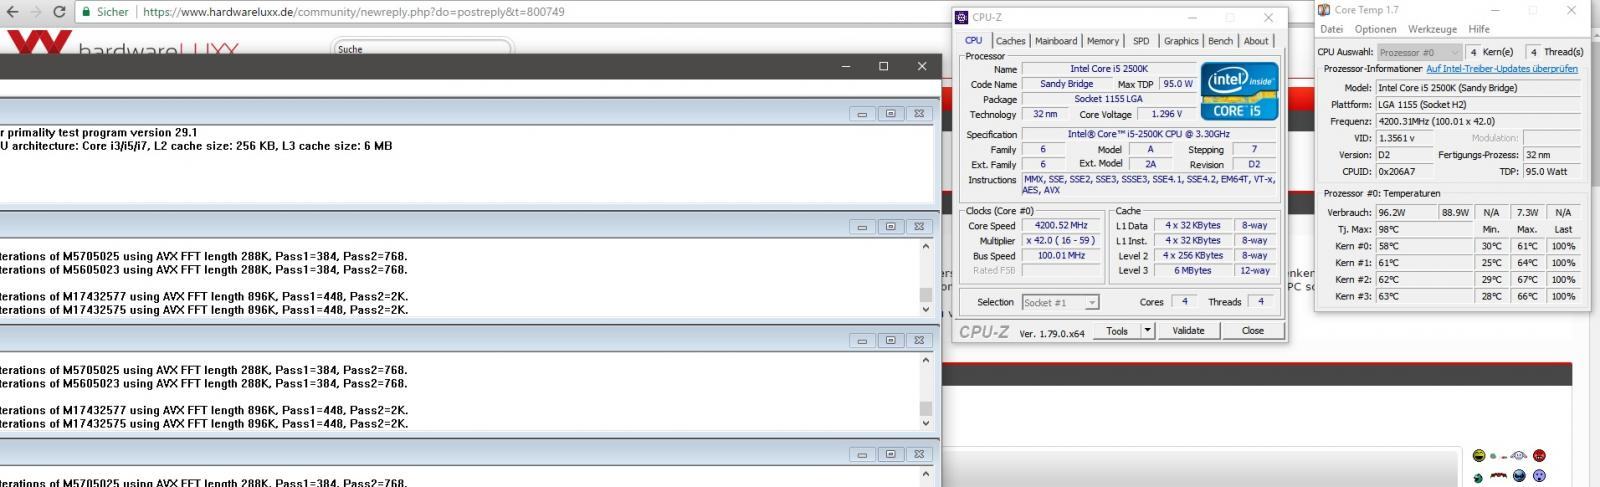Image resolution: width=1600 pixels, height=487 pixels.
Task: Go back in the browser
Action: point(11,12)
